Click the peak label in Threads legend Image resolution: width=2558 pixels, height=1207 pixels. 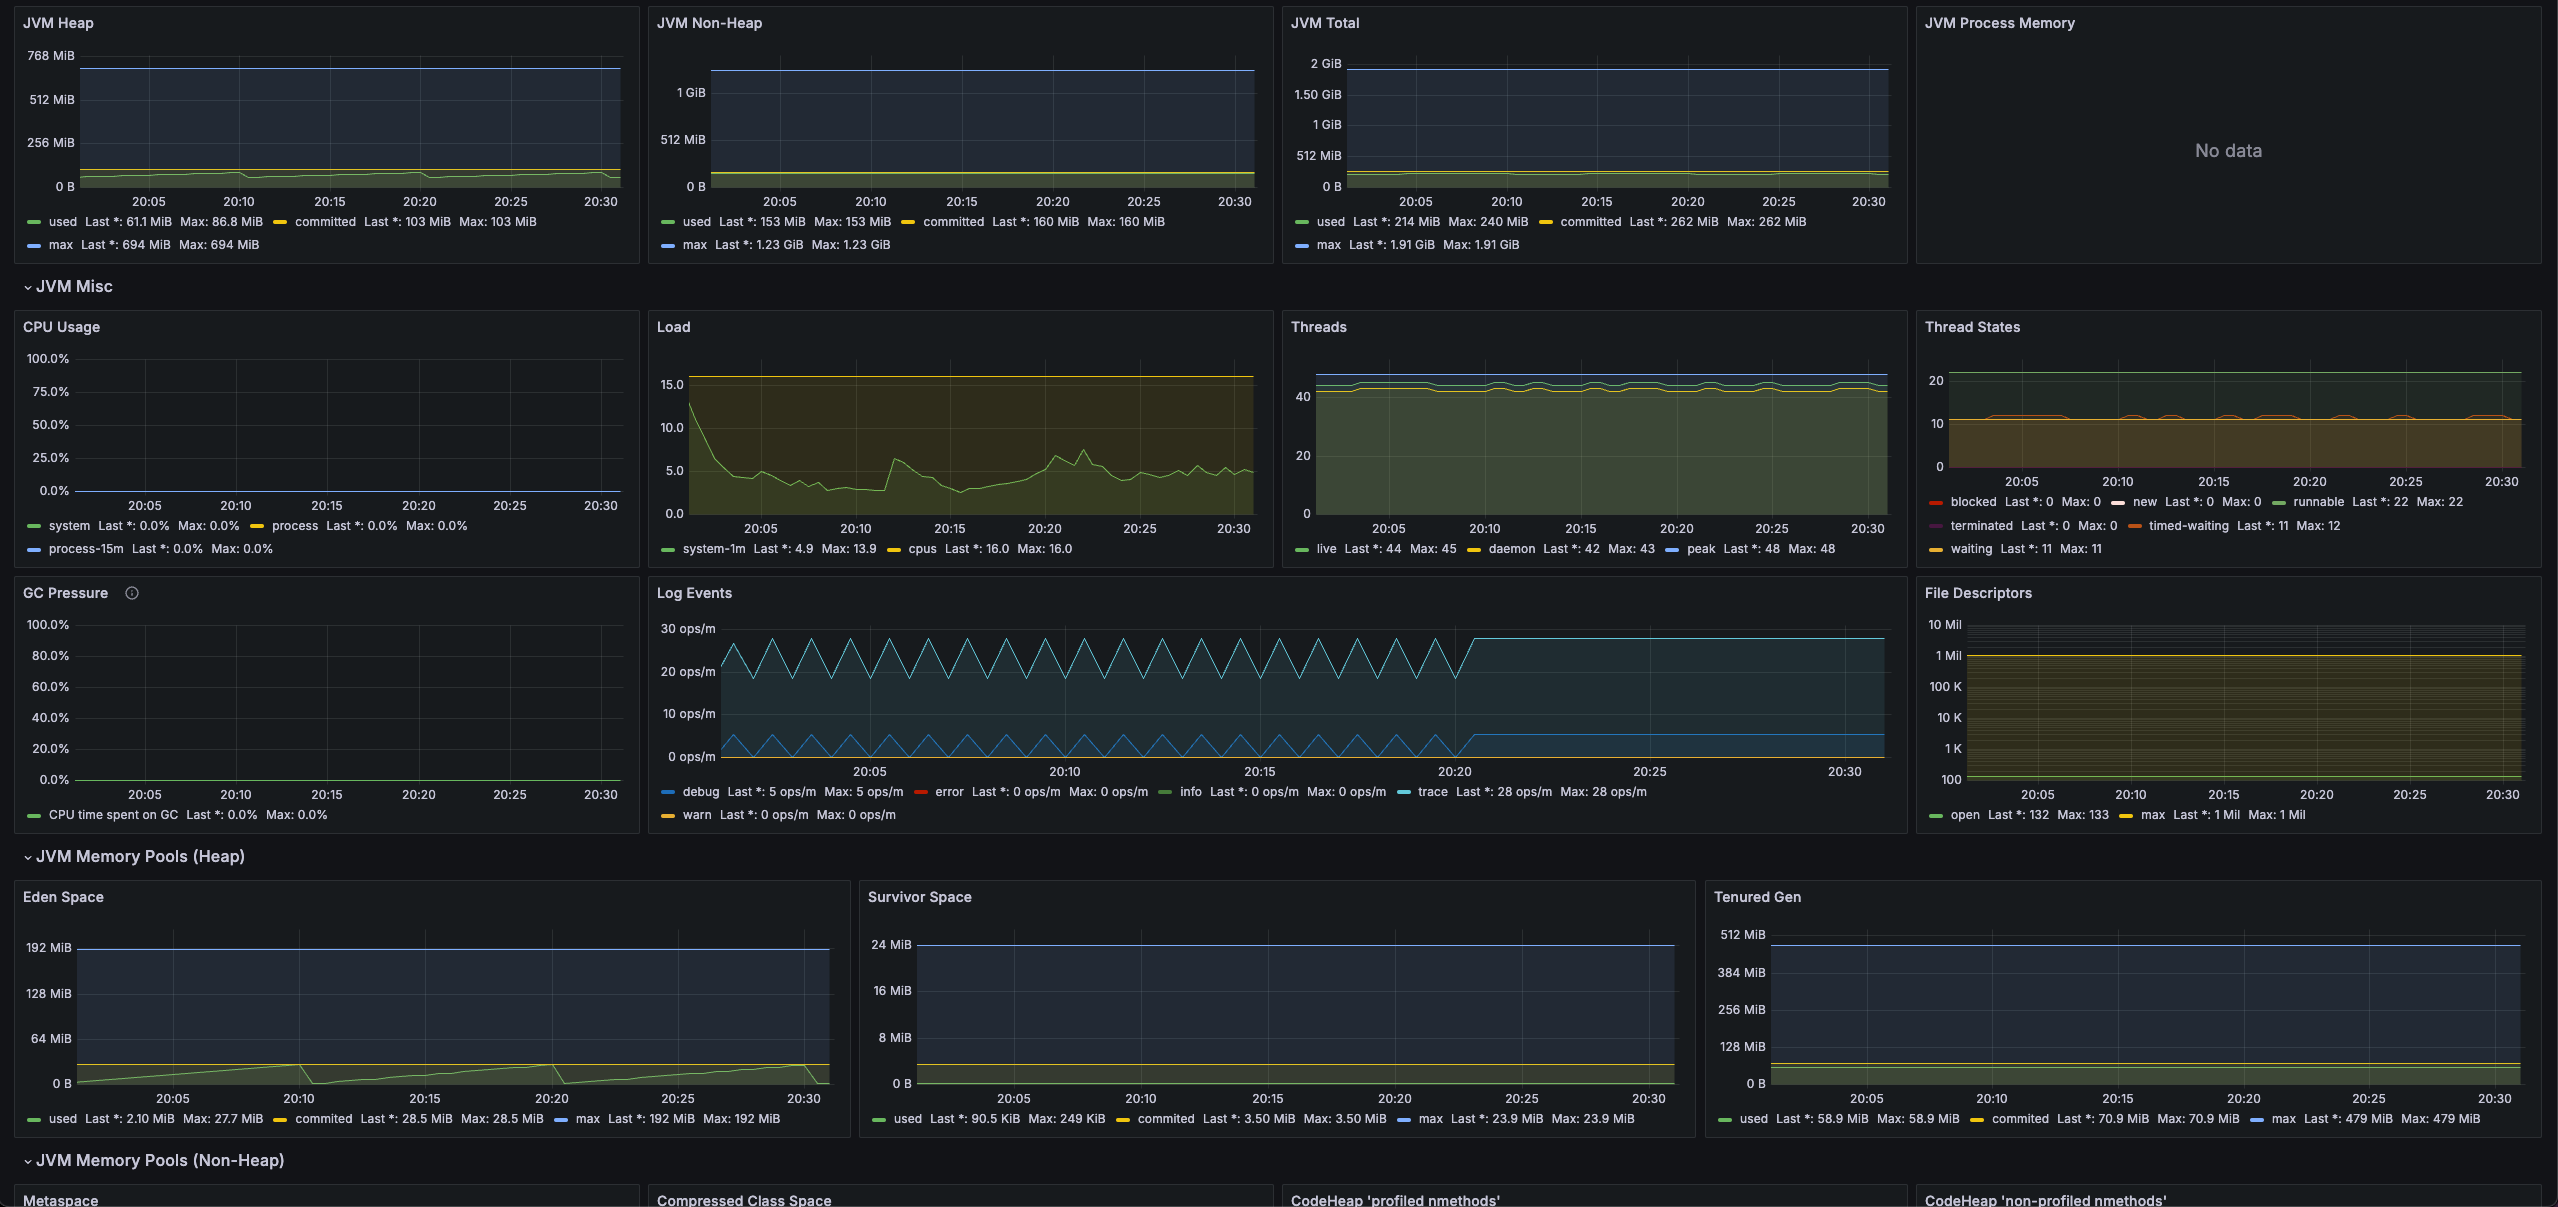coord(1700,549)
